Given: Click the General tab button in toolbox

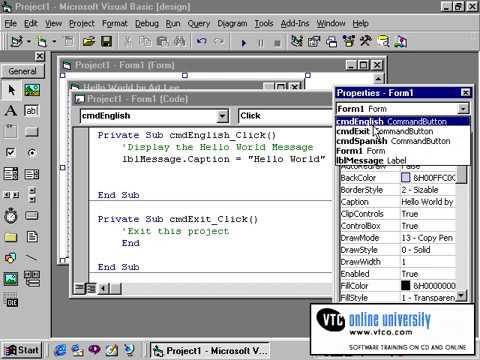Looking at the screenshot, I should coord(23,71).
